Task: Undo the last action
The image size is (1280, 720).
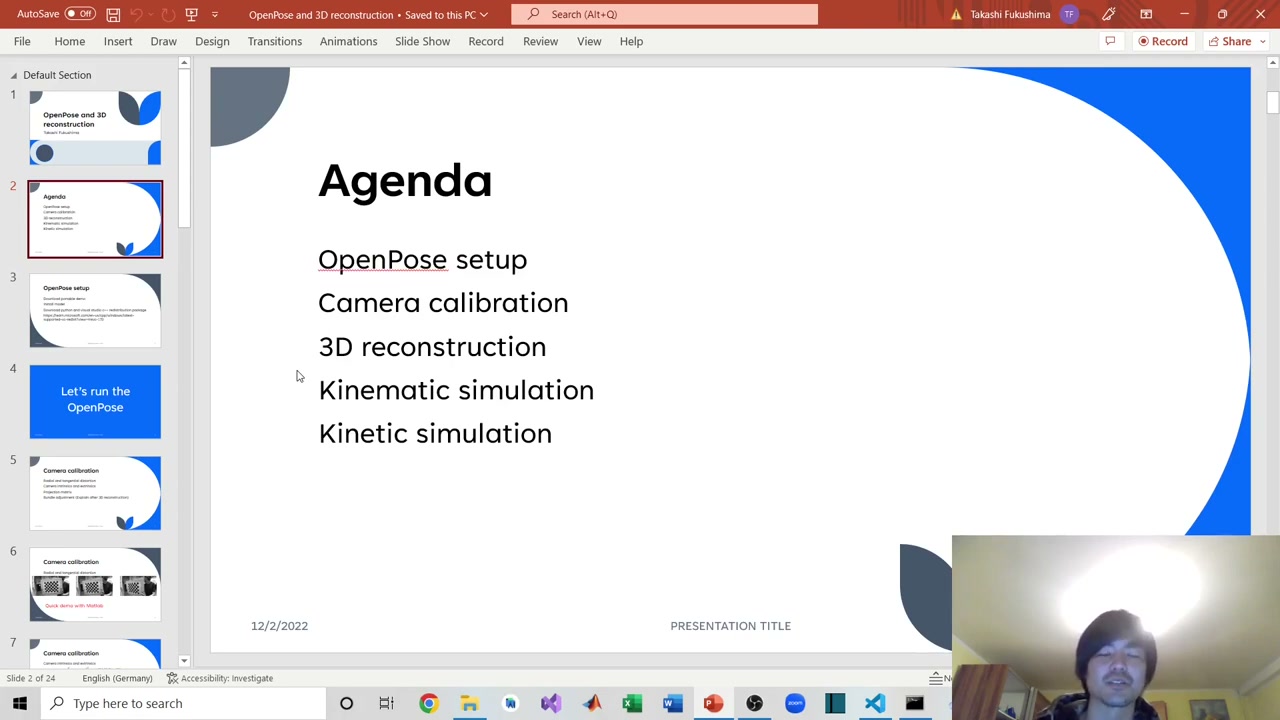Action: pos(137,14)
